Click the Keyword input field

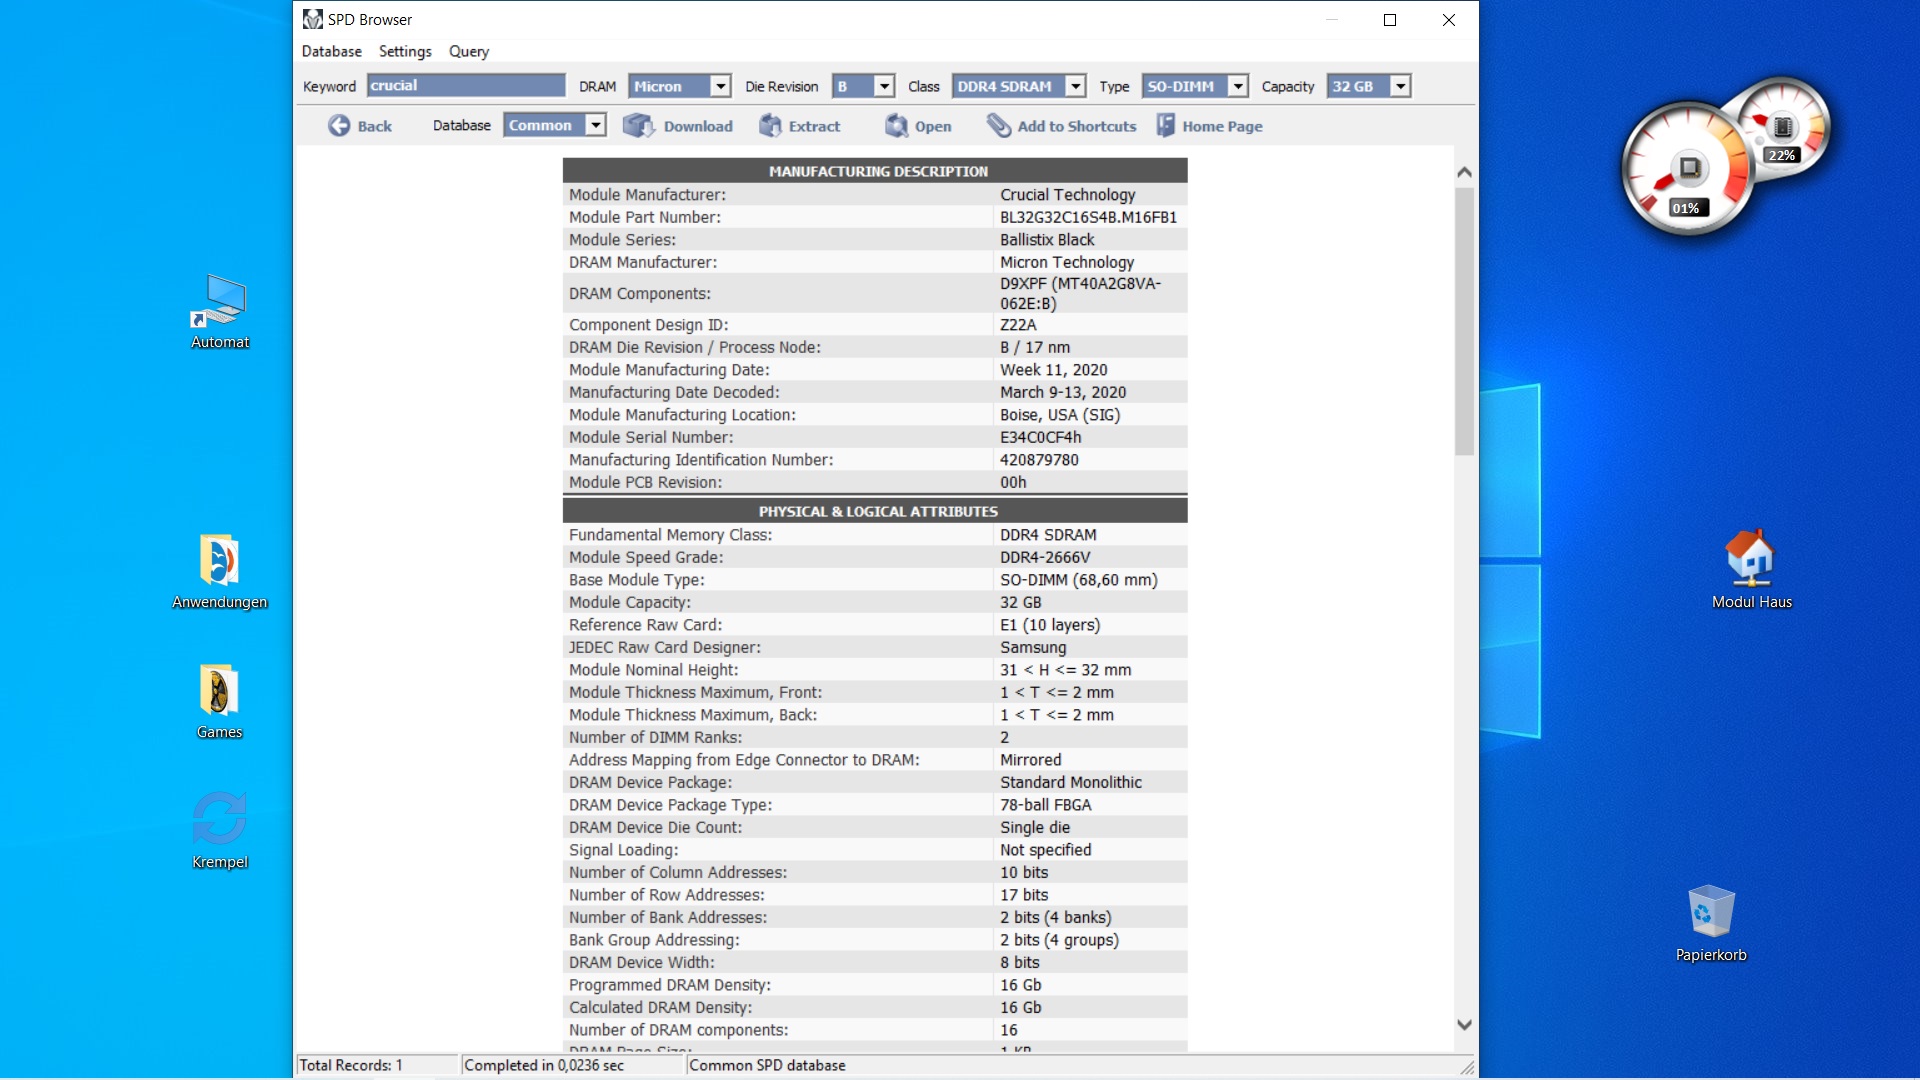(465, 86)
